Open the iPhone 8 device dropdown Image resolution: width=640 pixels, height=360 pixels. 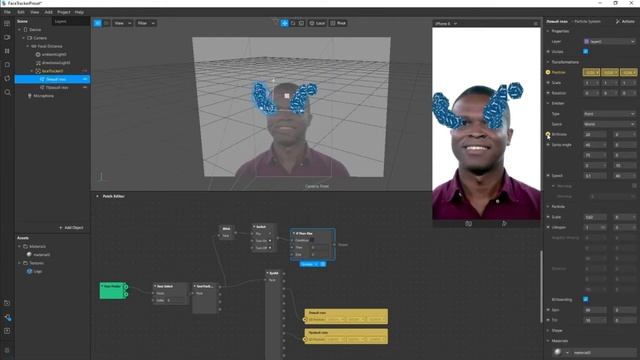click(x=446, y=24)
